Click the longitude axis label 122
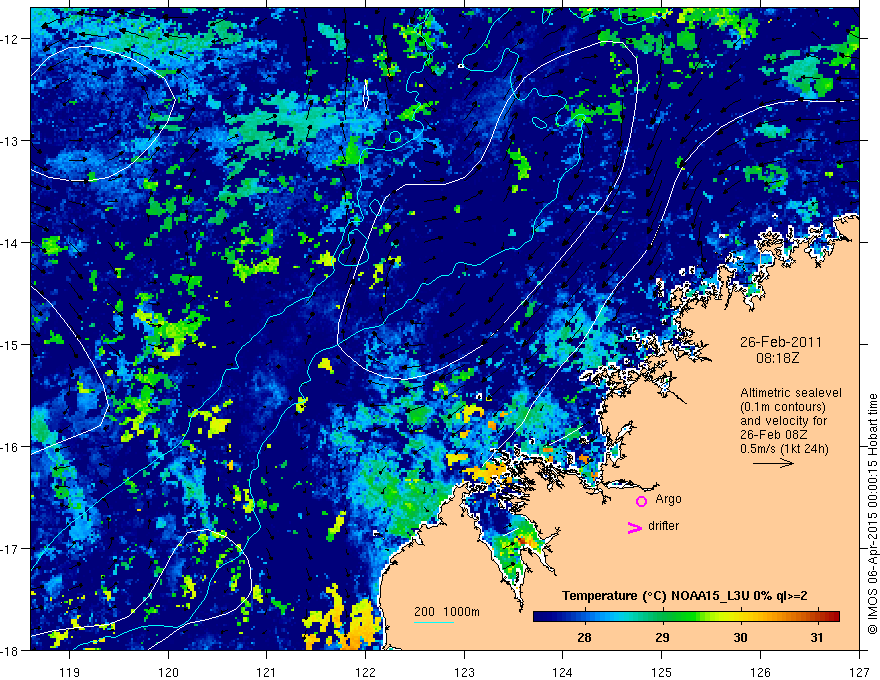880x680 pixels. click(x=365, y=672)
